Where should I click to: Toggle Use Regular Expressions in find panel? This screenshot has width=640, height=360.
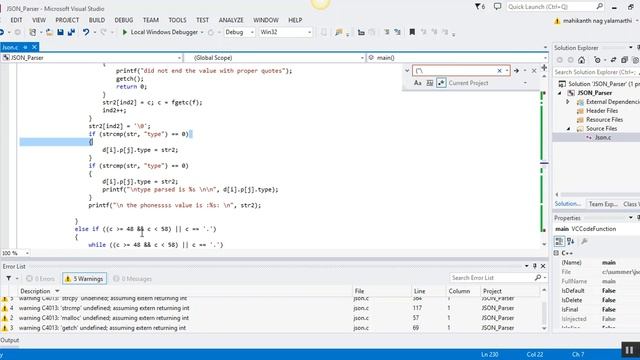coord(441,83)
